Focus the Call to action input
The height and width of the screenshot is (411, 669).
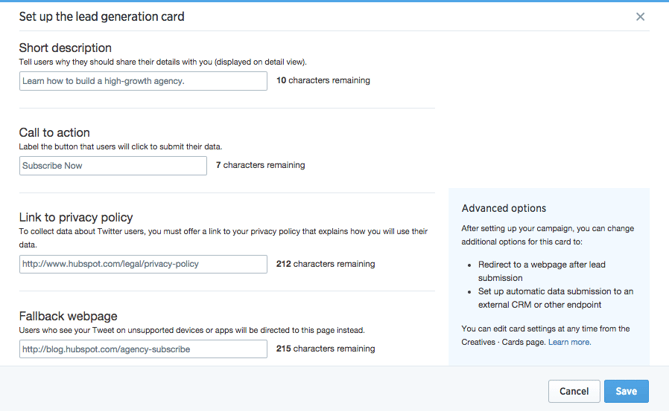(x=113, y=165)
